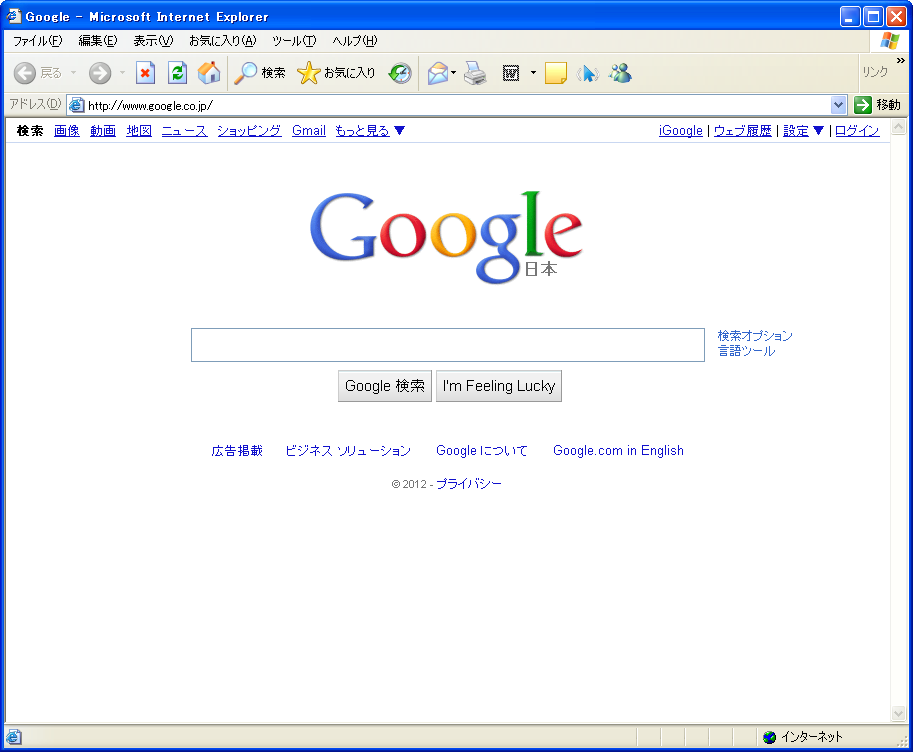This screenshot has width=913, height=752.
Task: Open Favorites (お気に入り) star toolbar button
Action: 336,73
